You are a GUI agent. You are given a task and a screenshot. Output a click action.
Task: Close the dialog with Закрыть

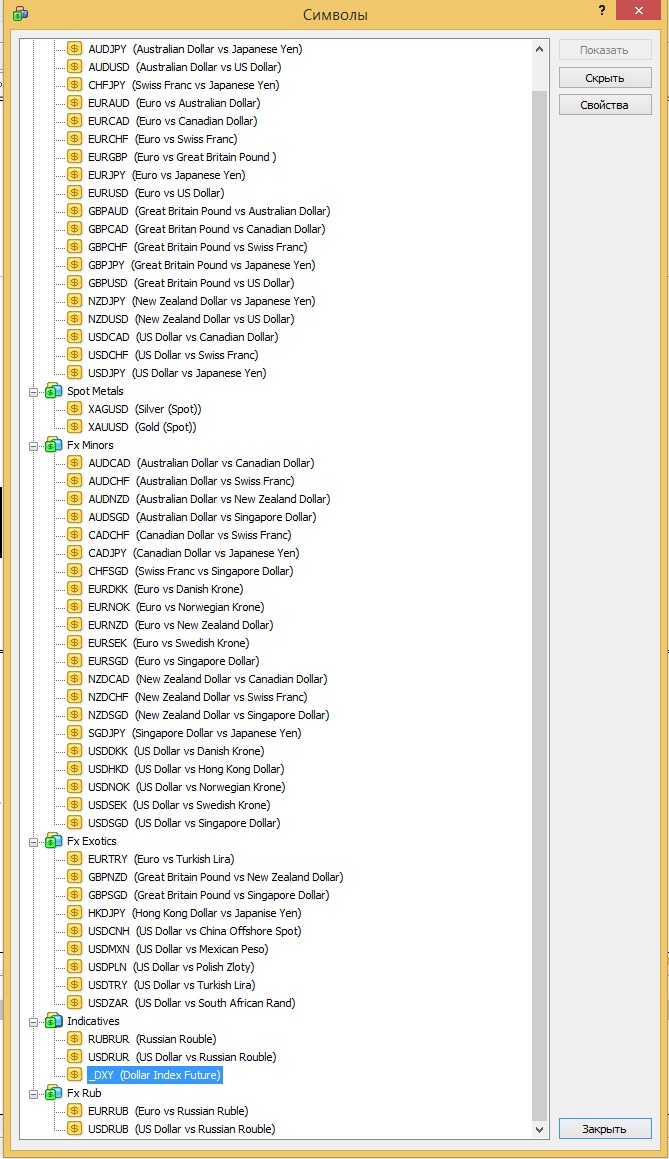pyautogui.click(x=605, y=1129)
